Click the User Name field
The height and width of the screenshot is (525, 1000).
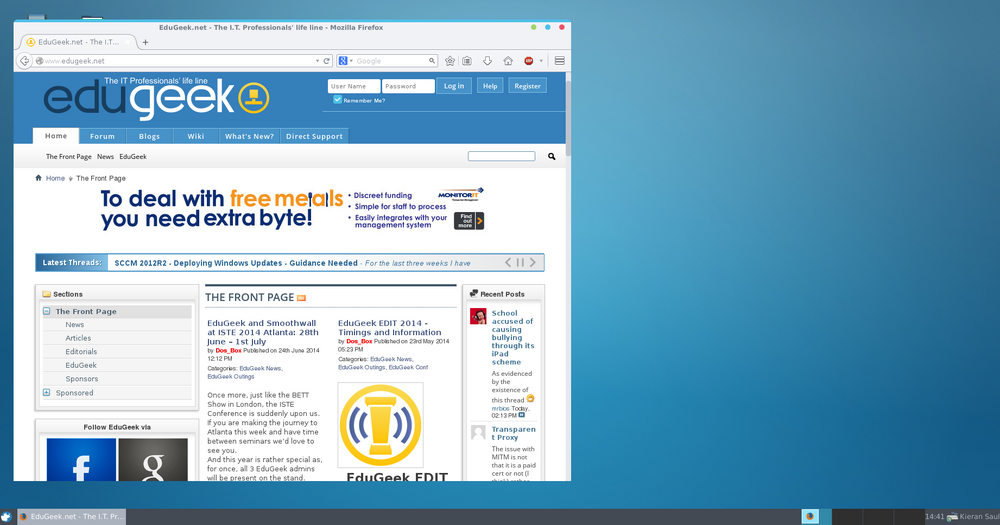pyautogui.click(x=354, y=86)
